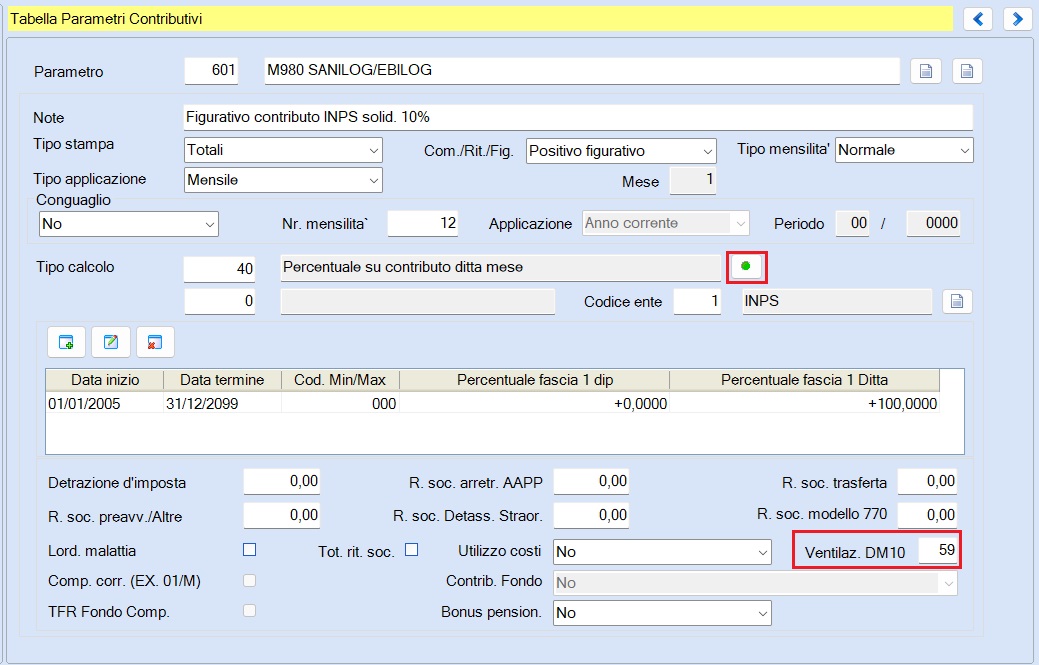Select the table cell showing +100,0000

tap(804, 403)
